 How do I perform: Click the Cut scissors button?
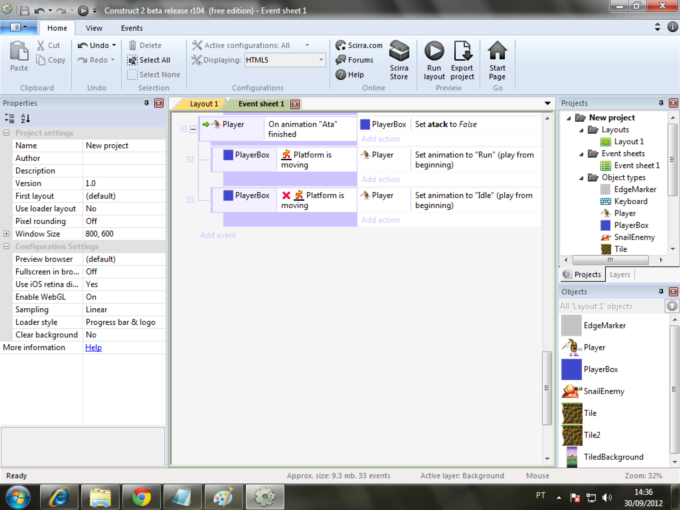pyautogui.click(x=49, y=45)
